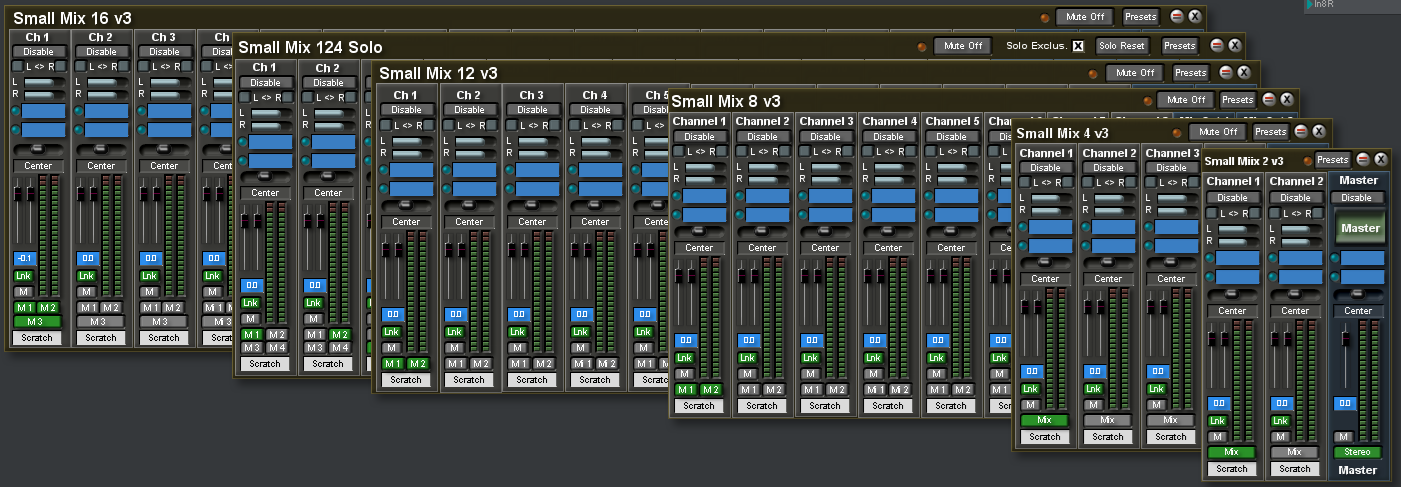This screenshot has width=1401, height=487.
Task: Click Mute Off in Small Mix 4 v3
Action: click(x=1218, y=132)
